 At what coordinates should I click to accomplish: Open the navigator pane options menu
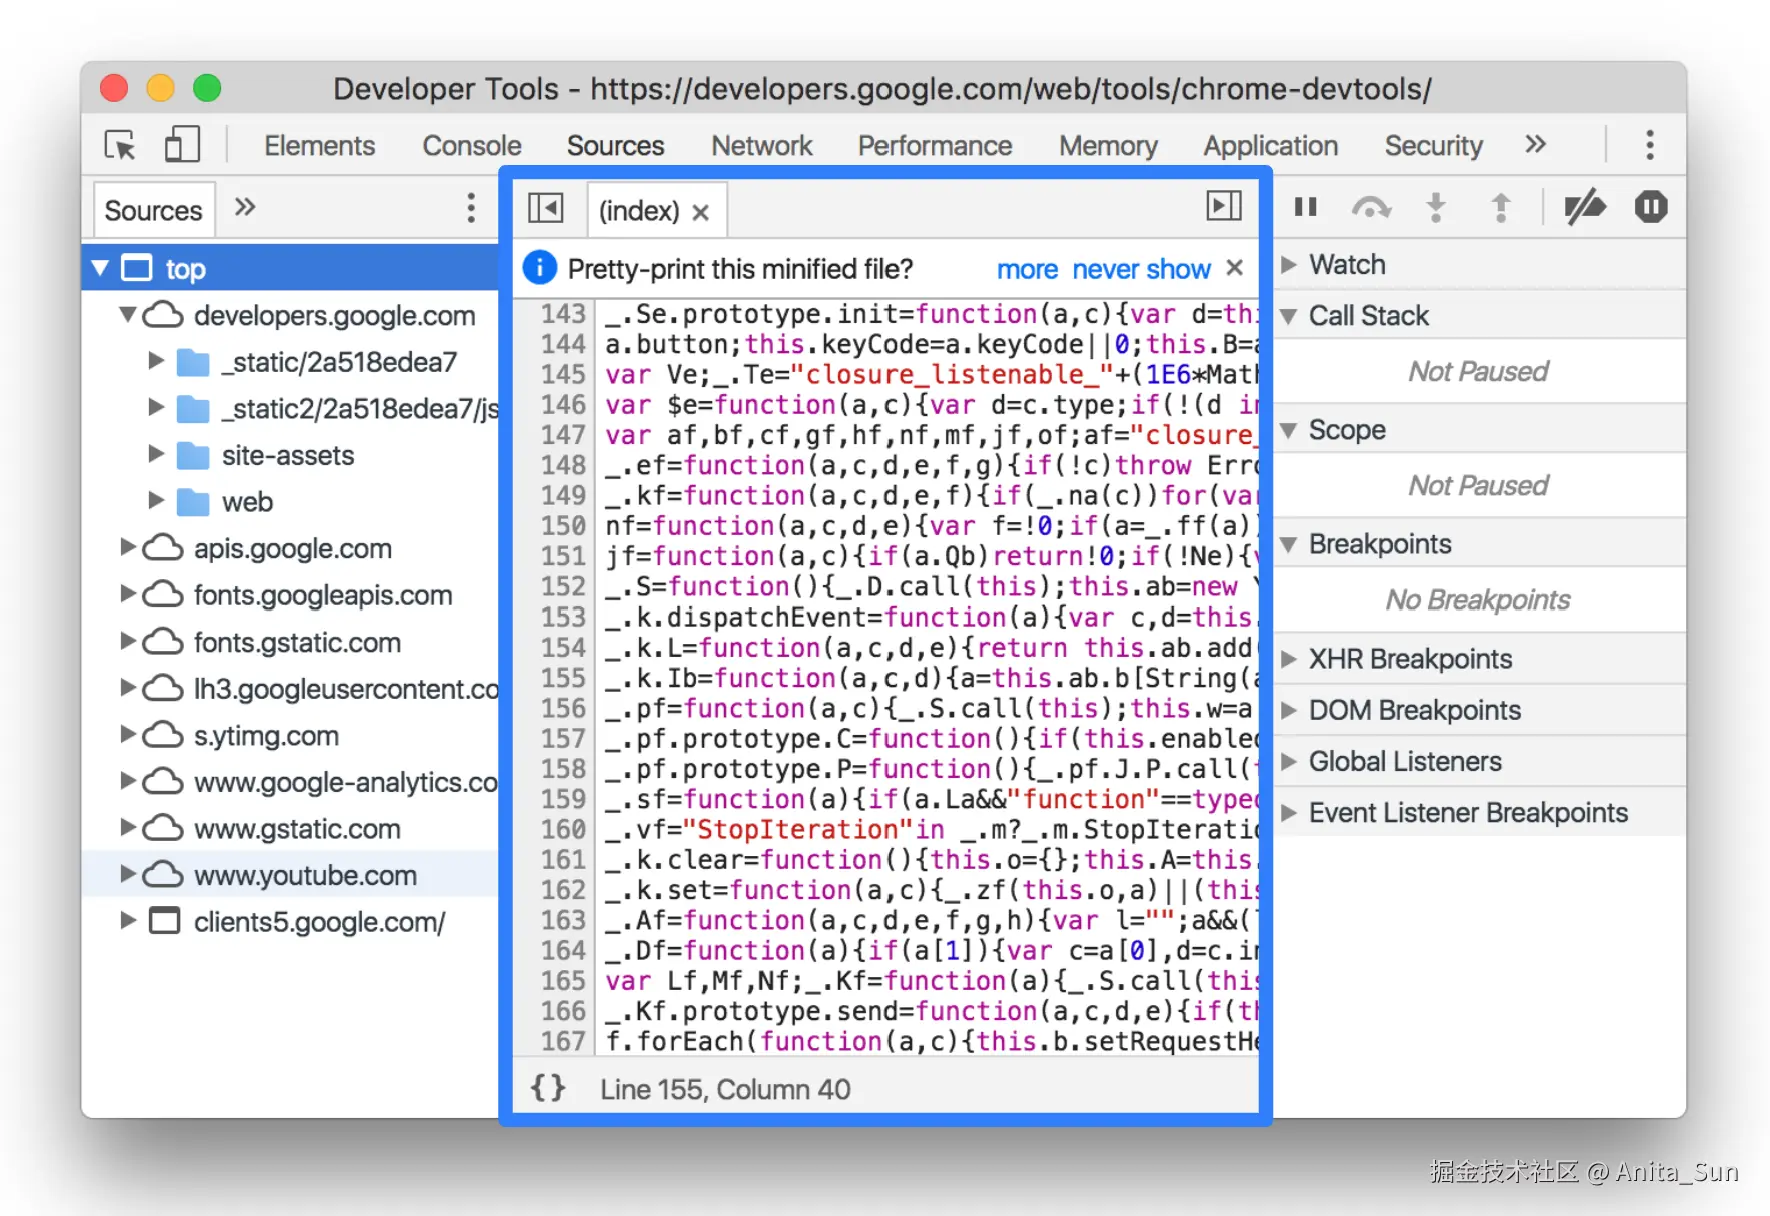point(471,208)
